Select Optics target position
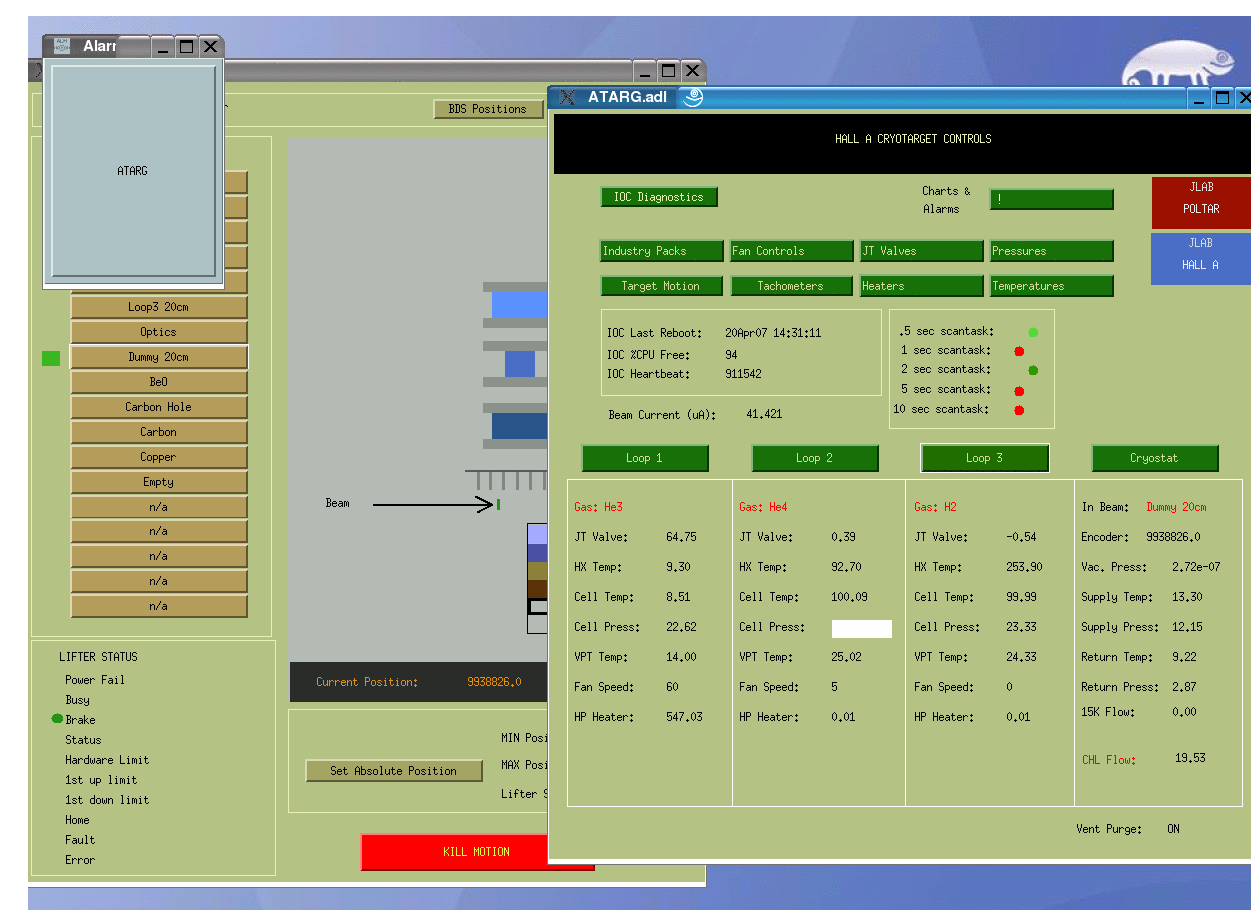Image resolution: width=1251 pixels, height=910 pixels. tap(159, 332)
